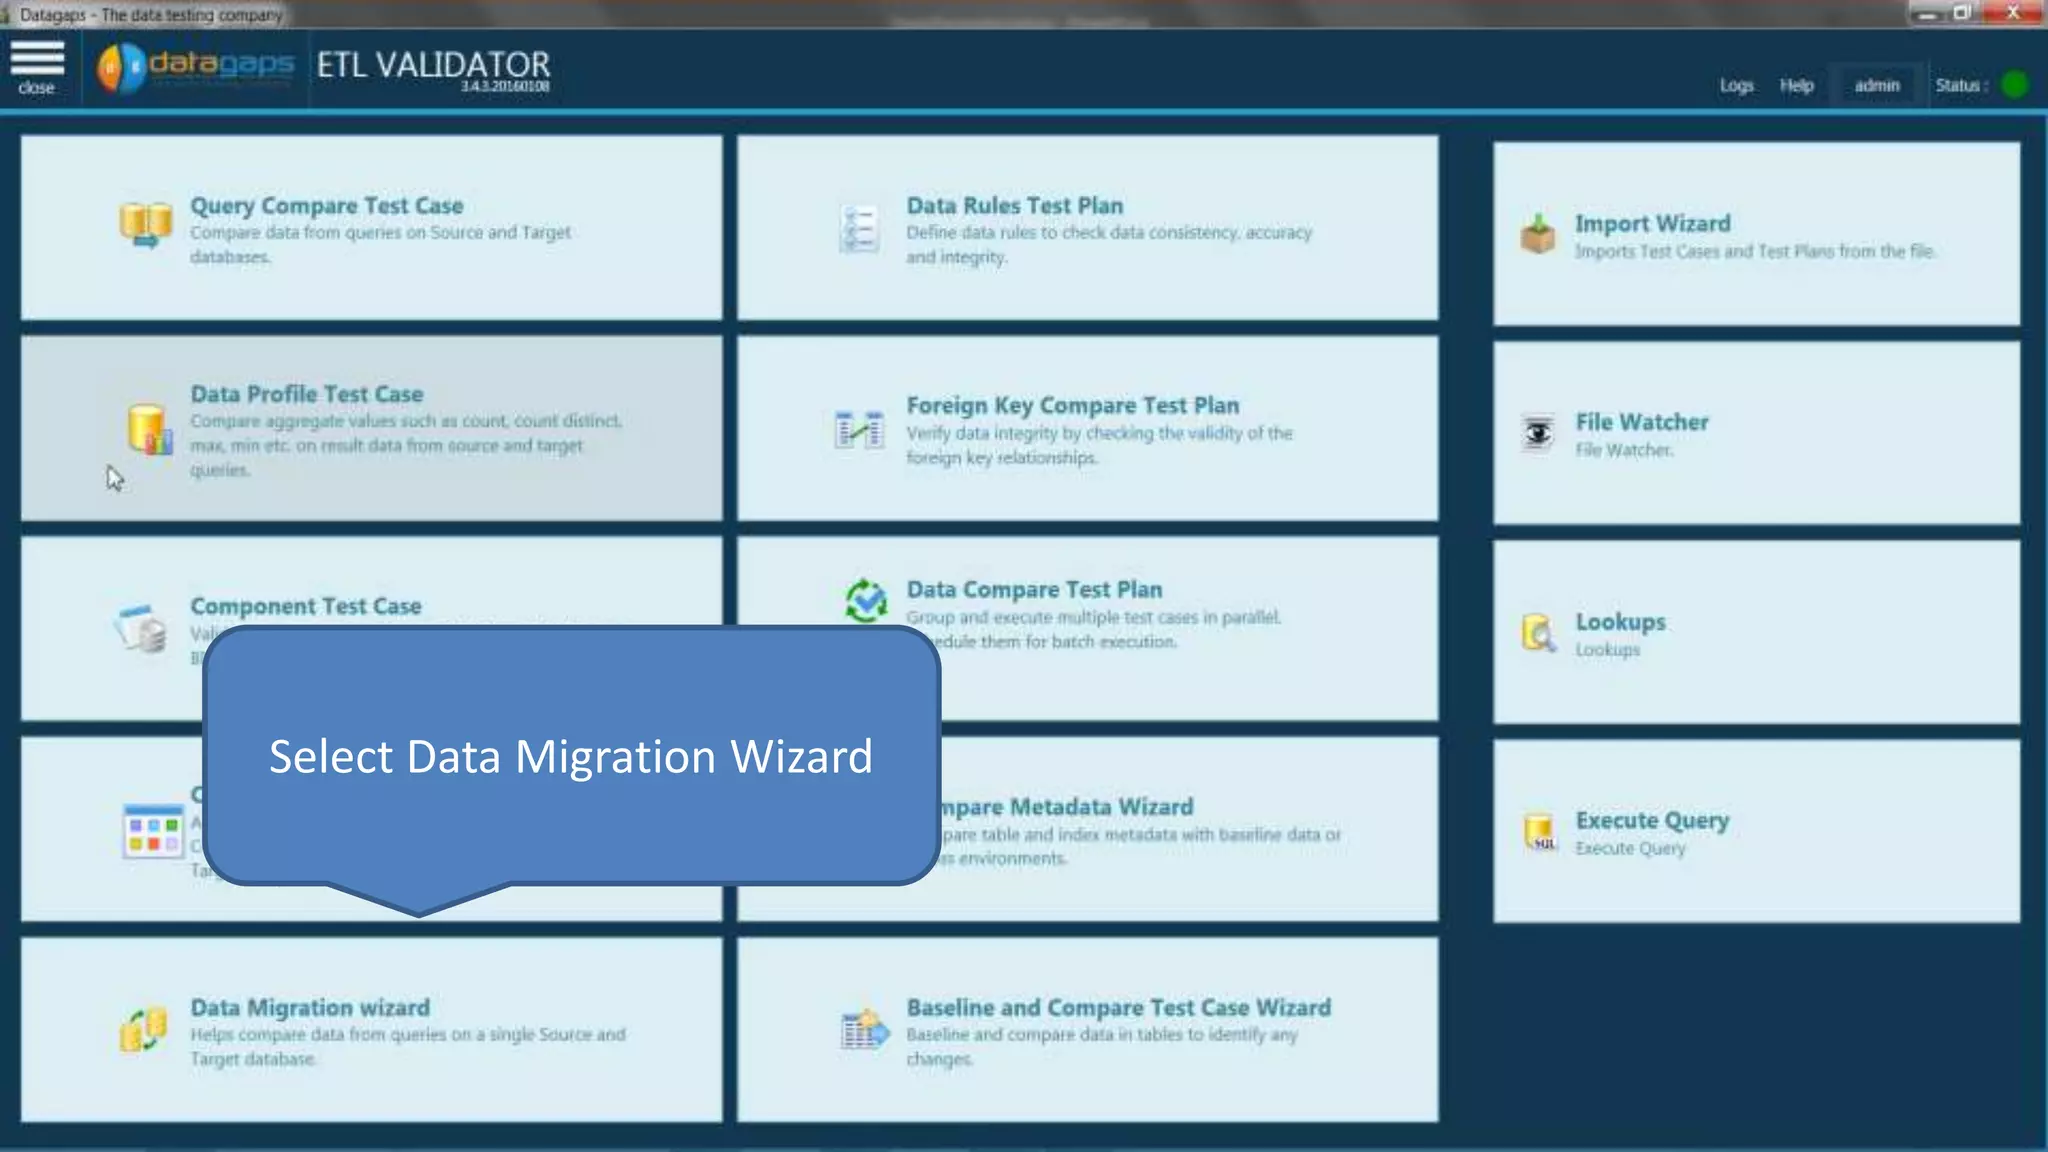Screen dimensions: 2048x1152
Task: Click the Component Test Case icon
Action: tap(140, 629)
